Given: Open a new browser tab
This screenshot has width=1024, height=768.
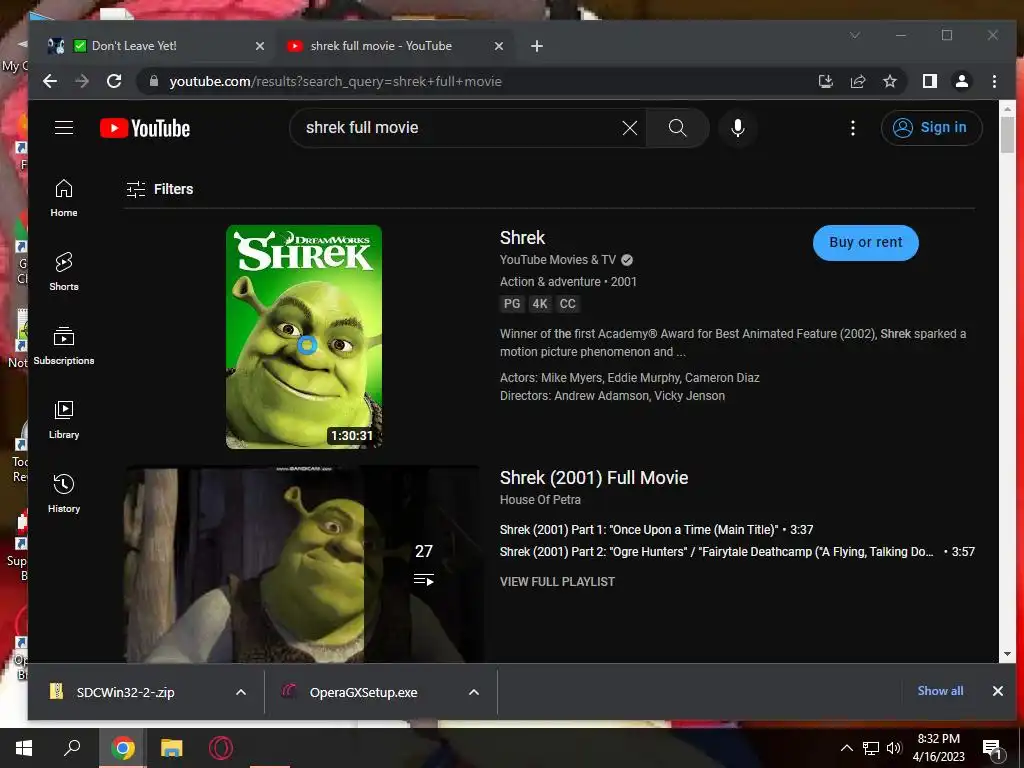Looking at the screenshot, I should [537, 46].
